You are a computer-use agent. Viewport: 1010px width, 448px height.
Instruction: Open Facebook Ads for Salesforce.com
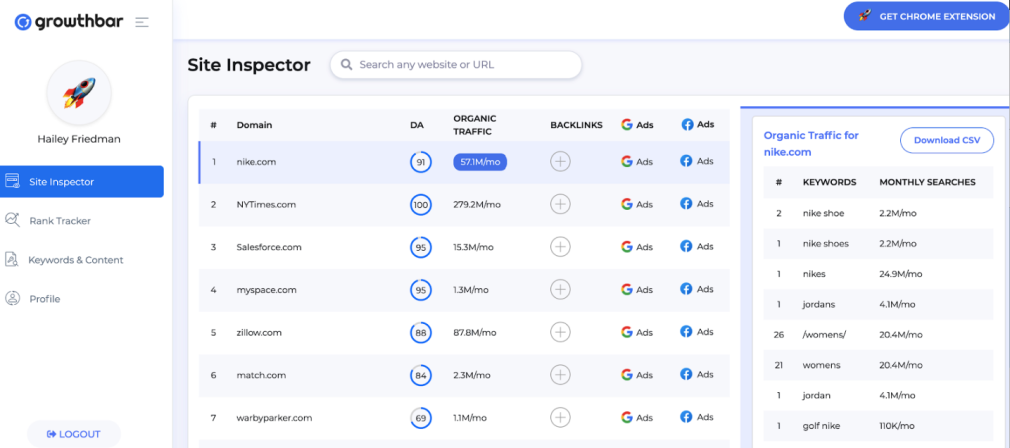point(697,246)
